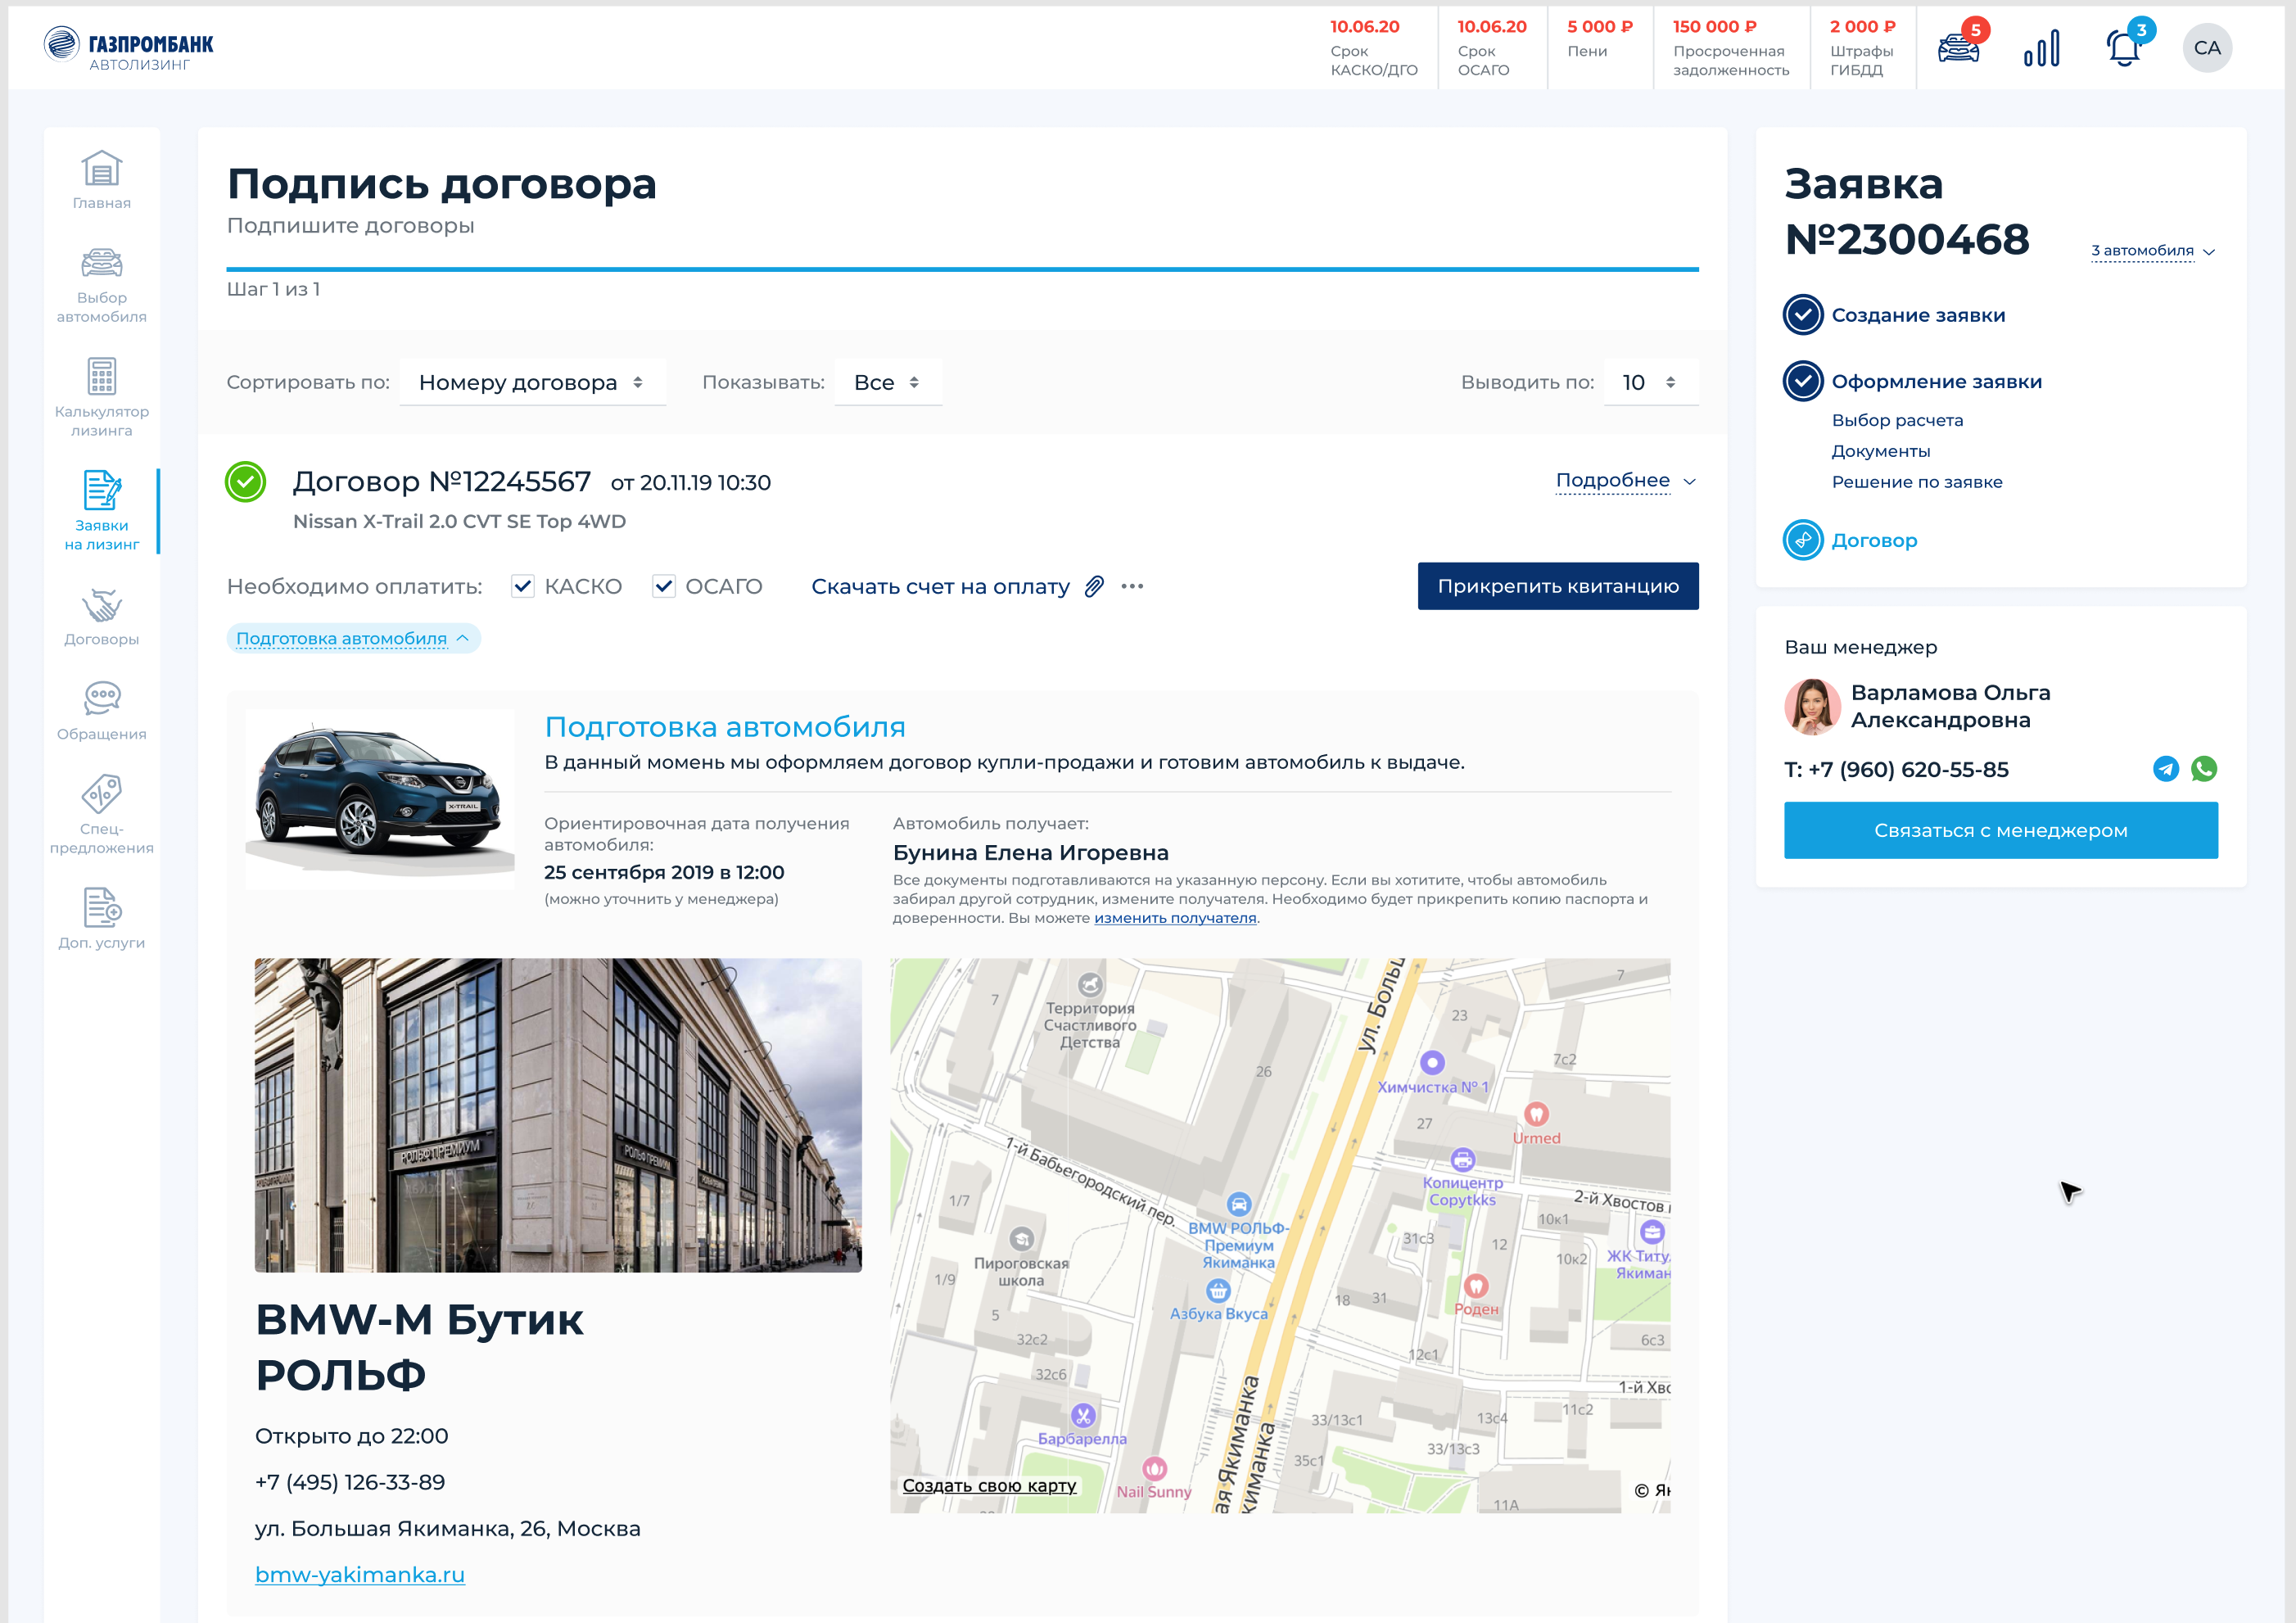
Task: Click the paperclip icon beside invoice link
Action: click(1094, 587)
